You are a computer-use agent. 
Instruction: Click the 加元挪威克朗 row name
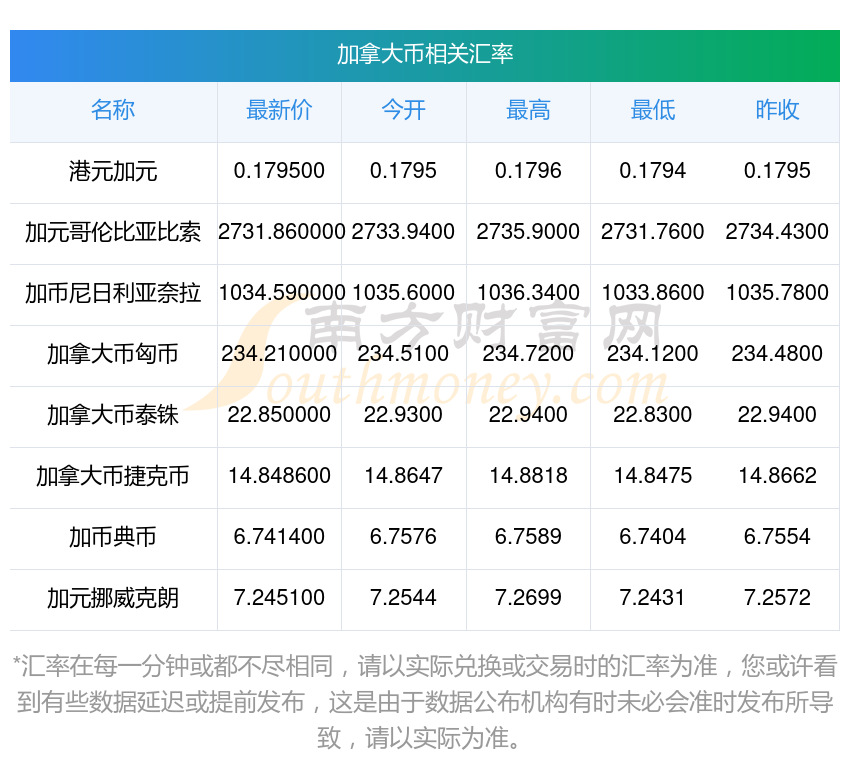pyautogui.click(x=113, y=598)
